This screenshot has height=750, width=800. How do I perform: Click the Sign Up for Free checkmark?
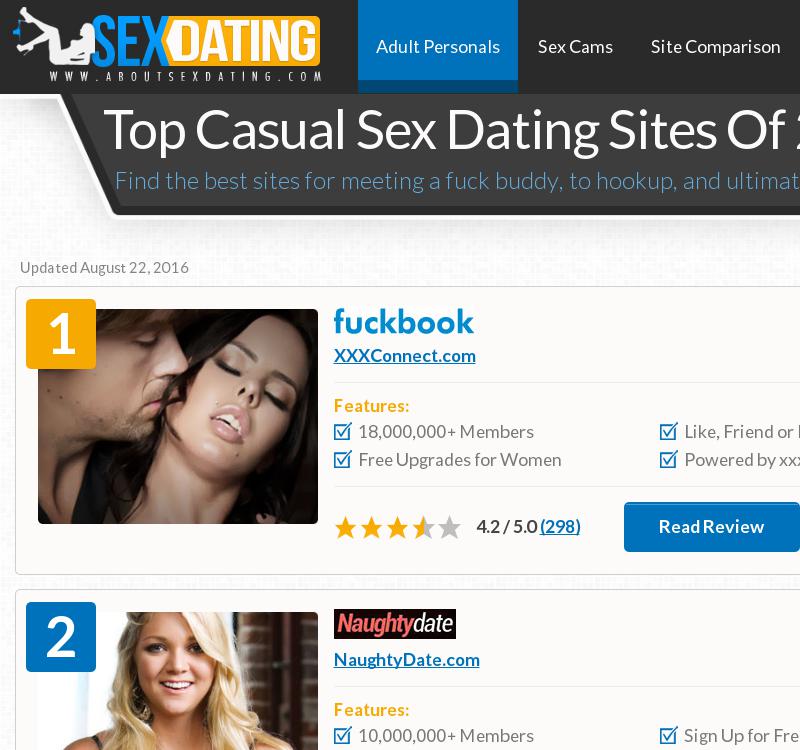tap(668, 736)
